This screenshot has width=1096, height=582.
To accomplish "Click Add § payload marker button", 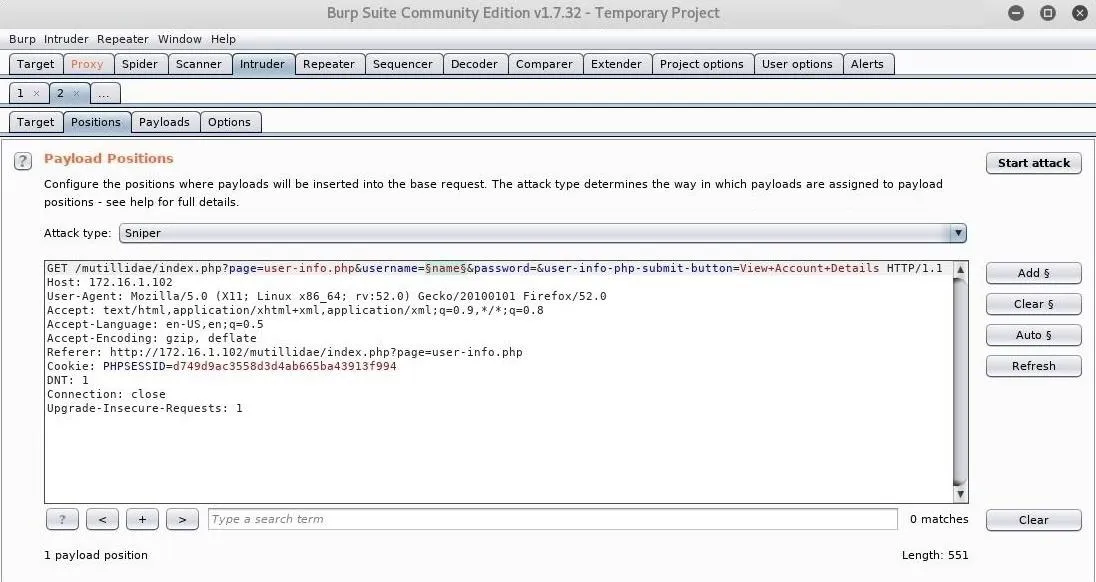I will click(1033, 273).
